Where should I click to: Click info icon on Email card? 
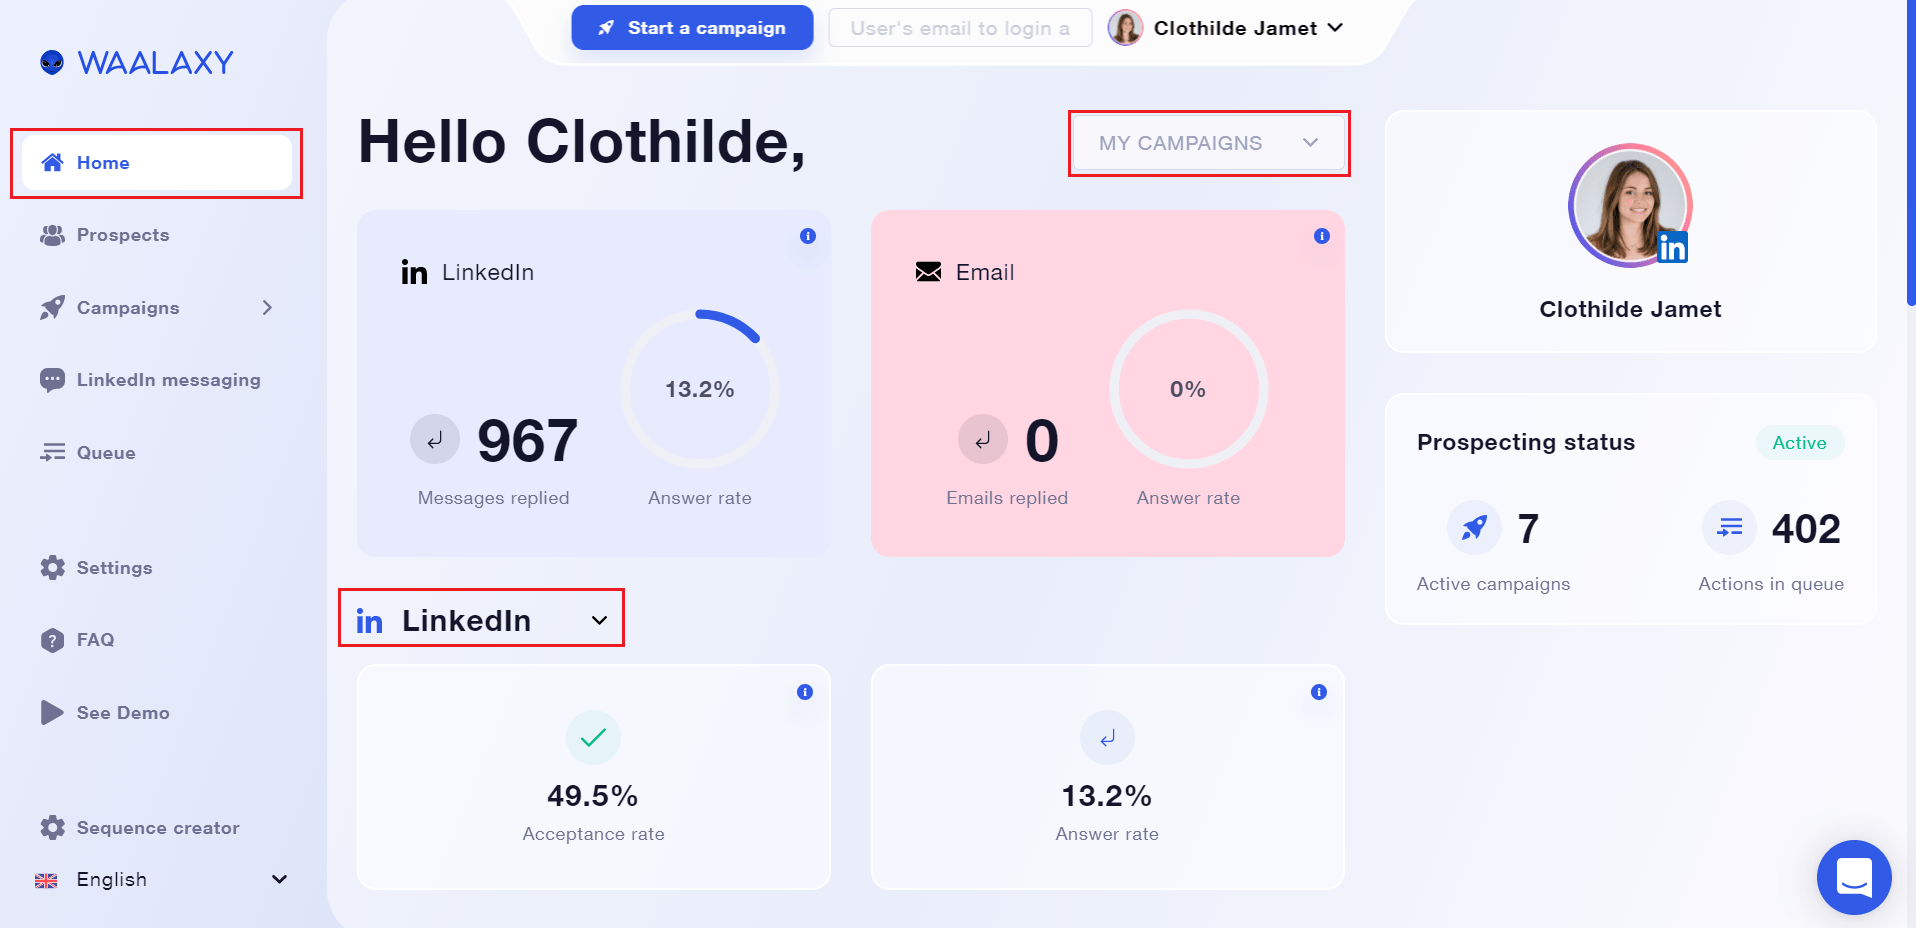coord(1322,236)
